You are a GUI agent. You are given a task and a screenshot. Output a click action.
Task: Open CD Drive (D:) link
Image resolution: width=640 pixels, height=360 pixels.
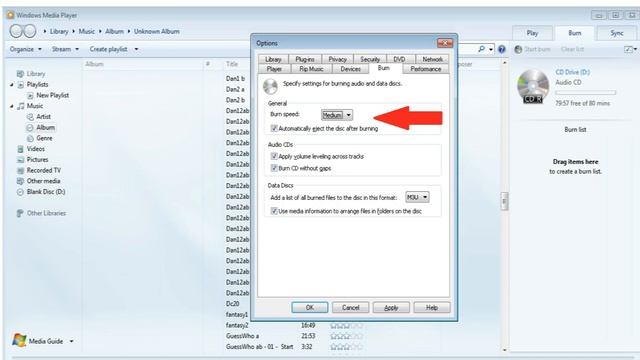tap(572, 72)
